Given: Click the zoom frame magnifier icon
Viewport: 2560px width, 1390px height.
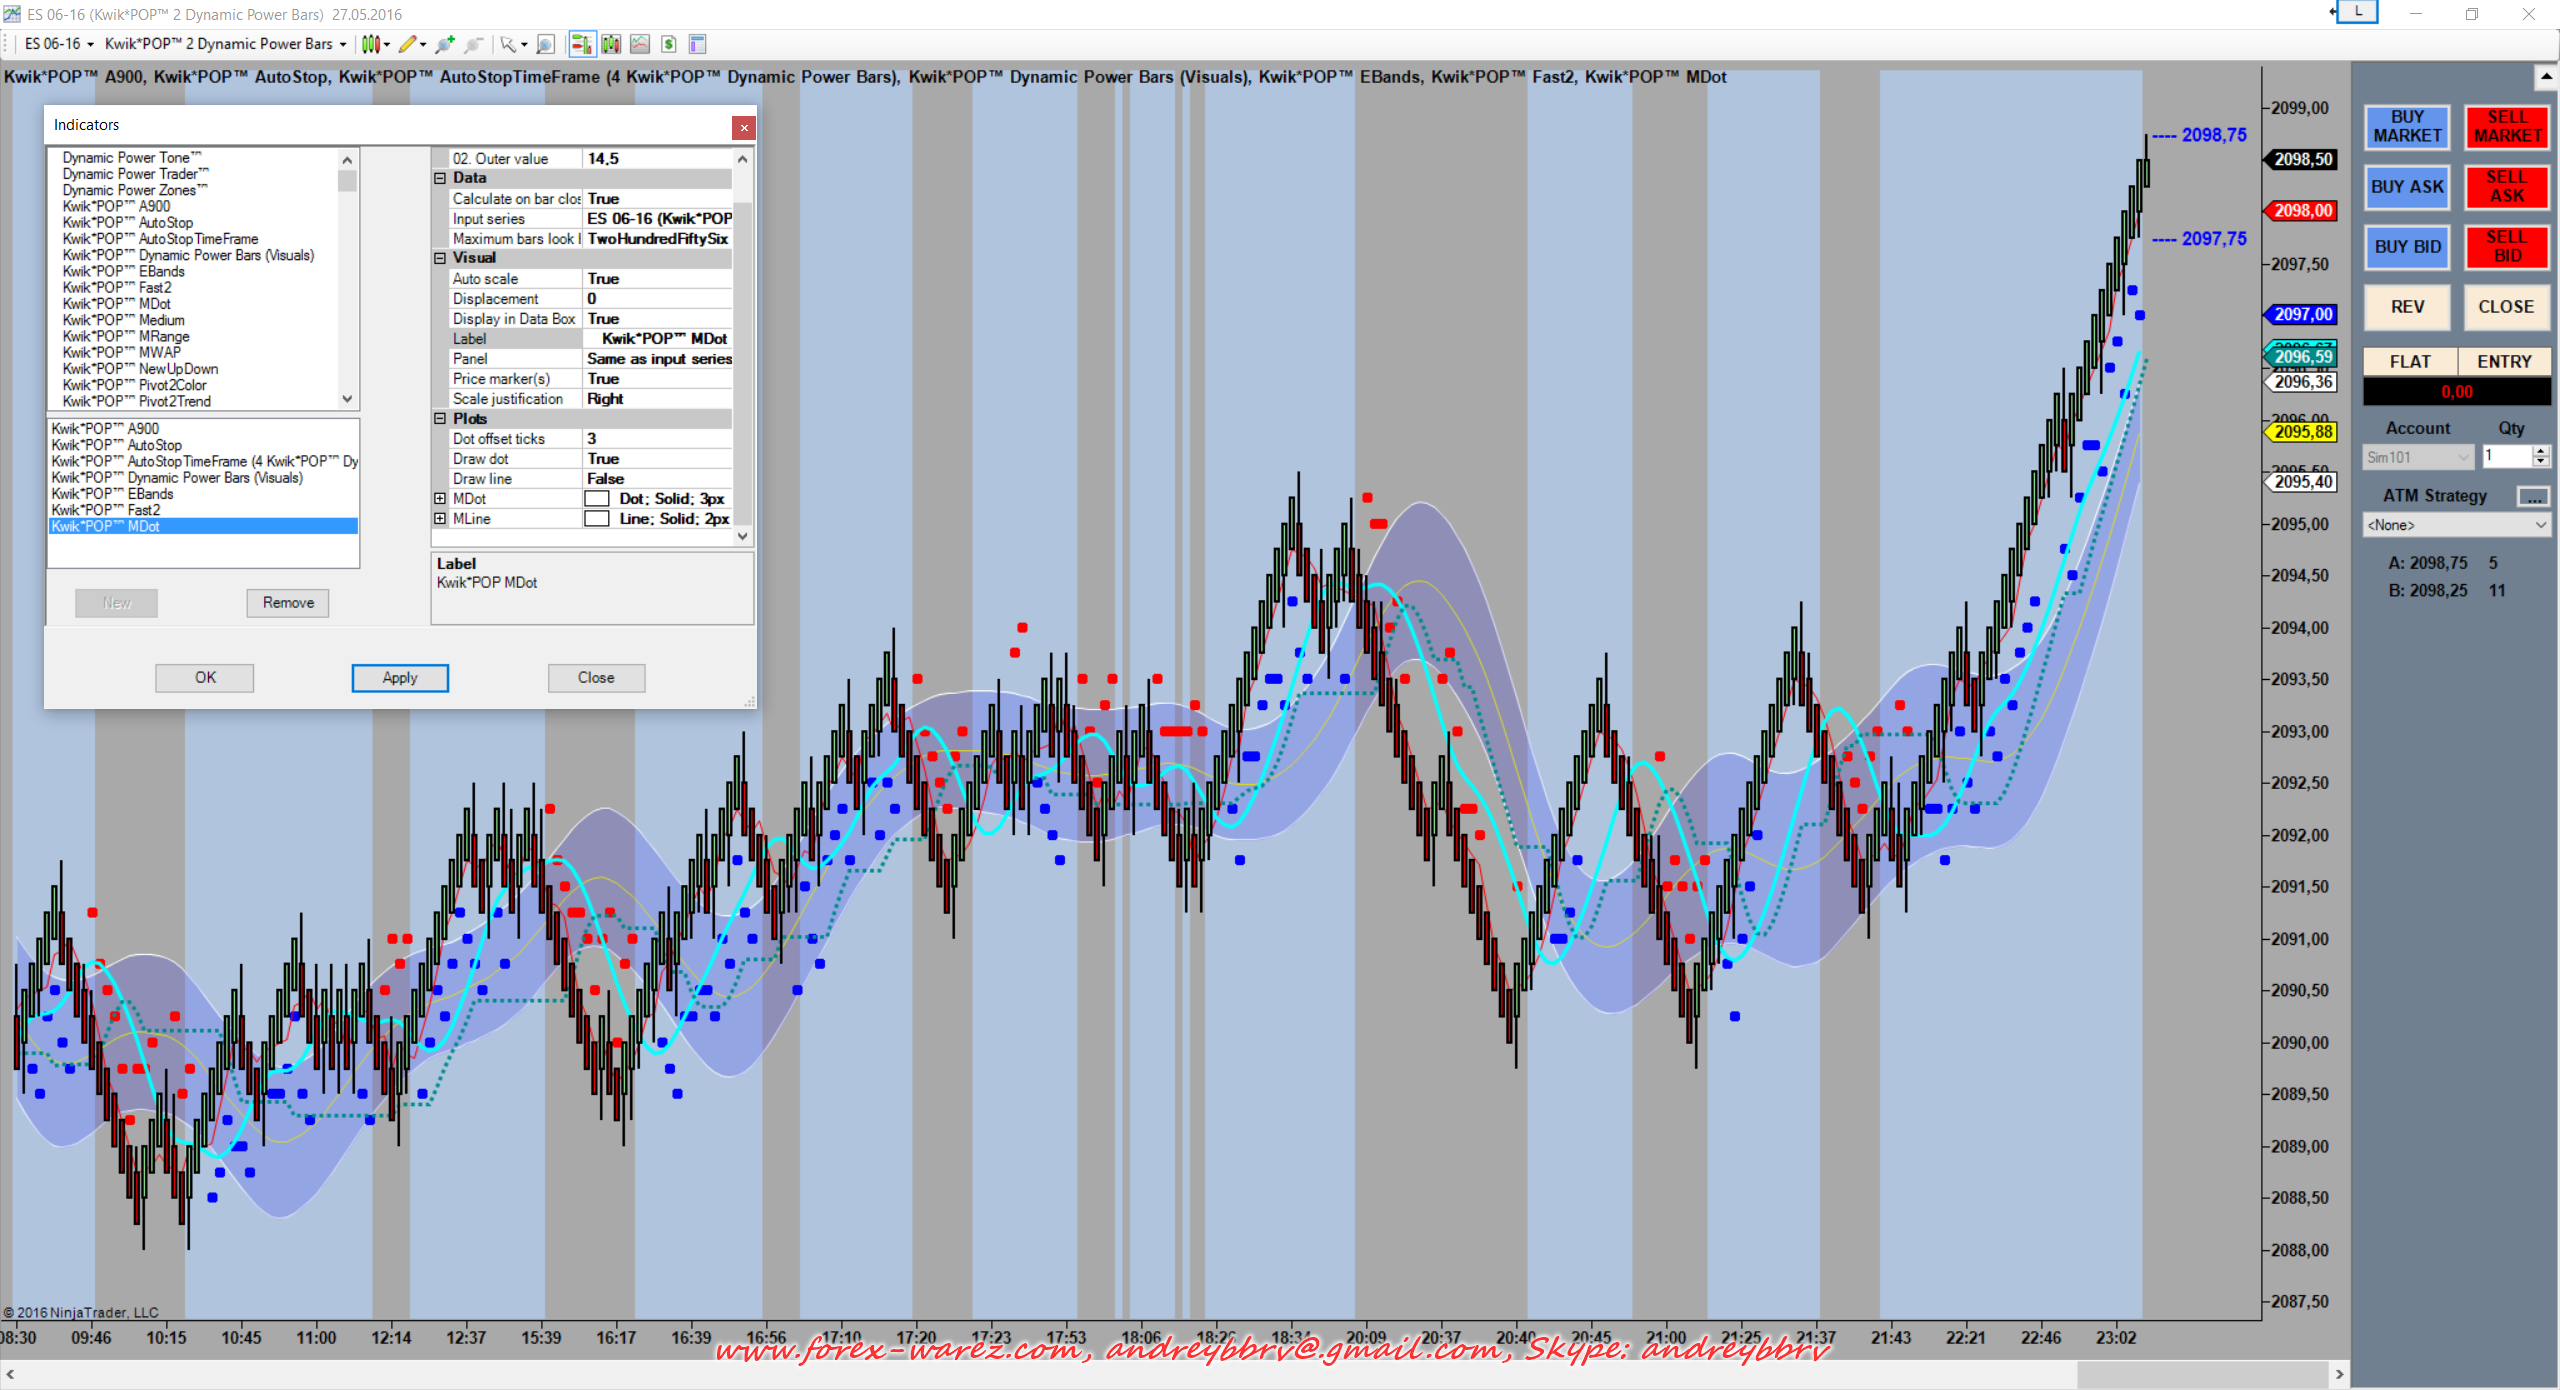Looking at the screenshot, I should tap(545, 44).
